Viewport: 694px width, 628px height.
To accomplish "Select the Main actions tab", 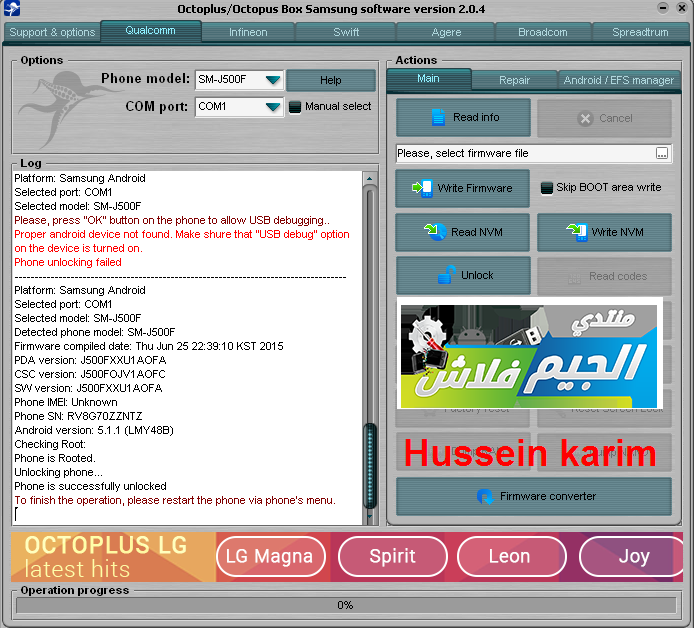I will pyautogui.click(x=428, y=79).
